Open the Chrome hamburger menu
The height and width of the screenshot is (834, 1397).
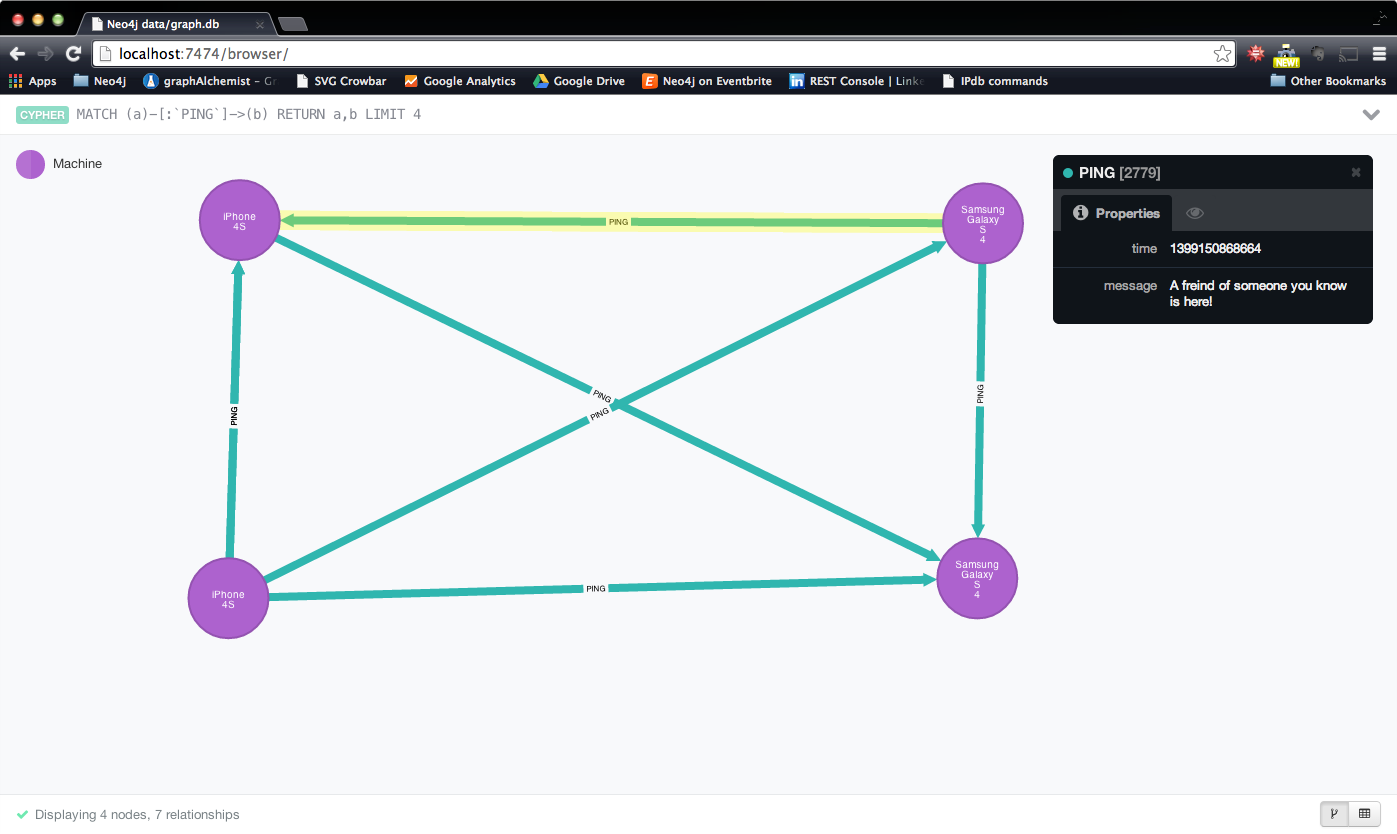tap(1380, 54)
